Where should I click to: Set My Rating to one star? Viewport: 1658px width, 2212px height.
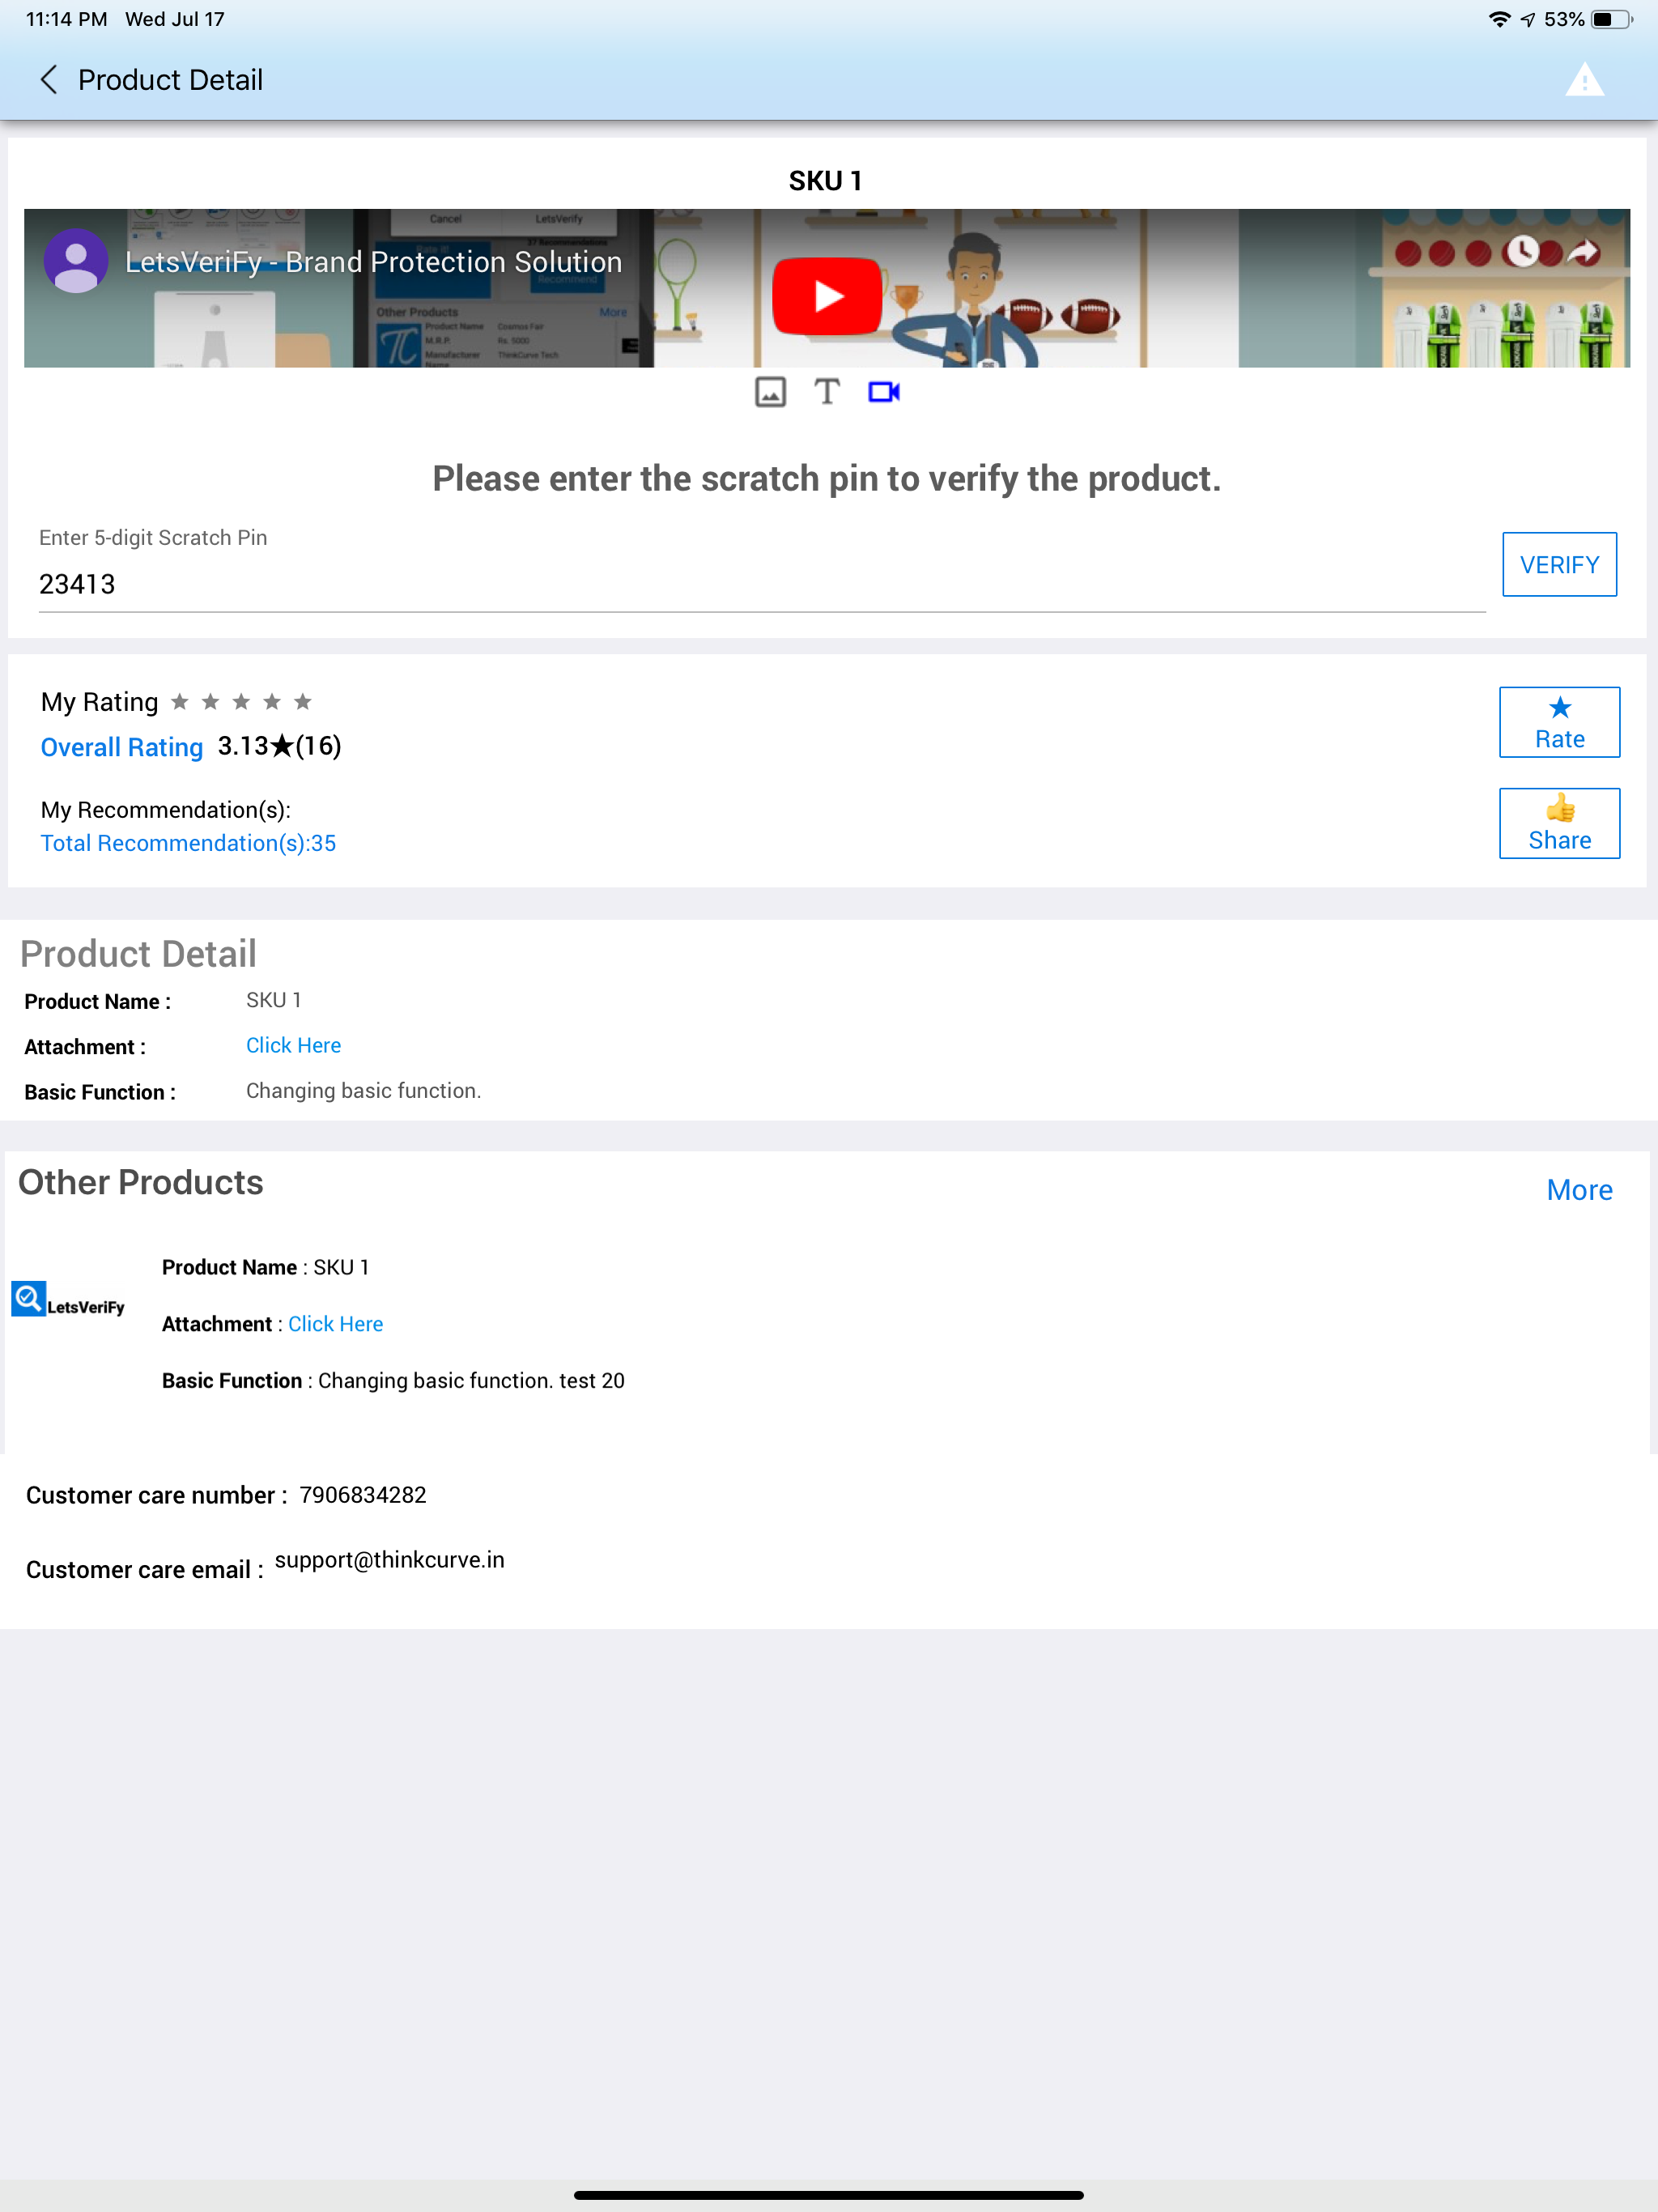pyautogui.click(x=180, y=702)
